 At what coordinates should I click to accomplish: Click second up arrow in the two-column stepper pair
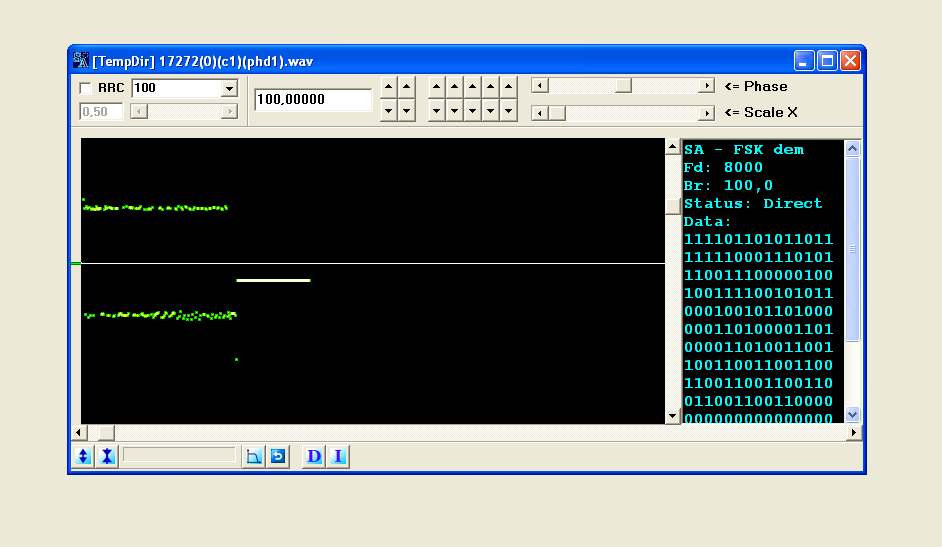407,87
